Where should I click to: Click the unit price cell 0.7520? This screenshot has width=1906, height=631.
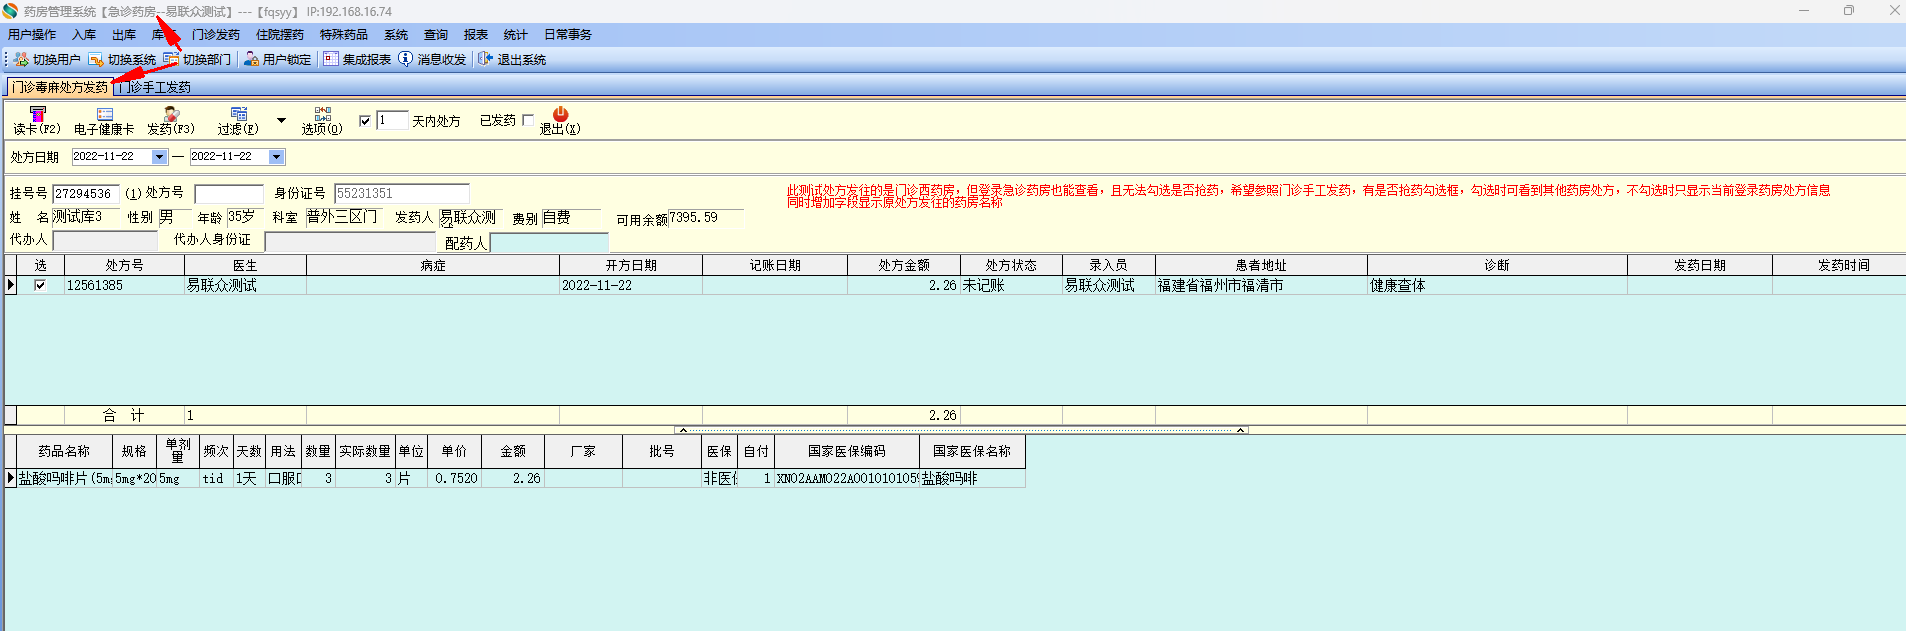point(456,479)
